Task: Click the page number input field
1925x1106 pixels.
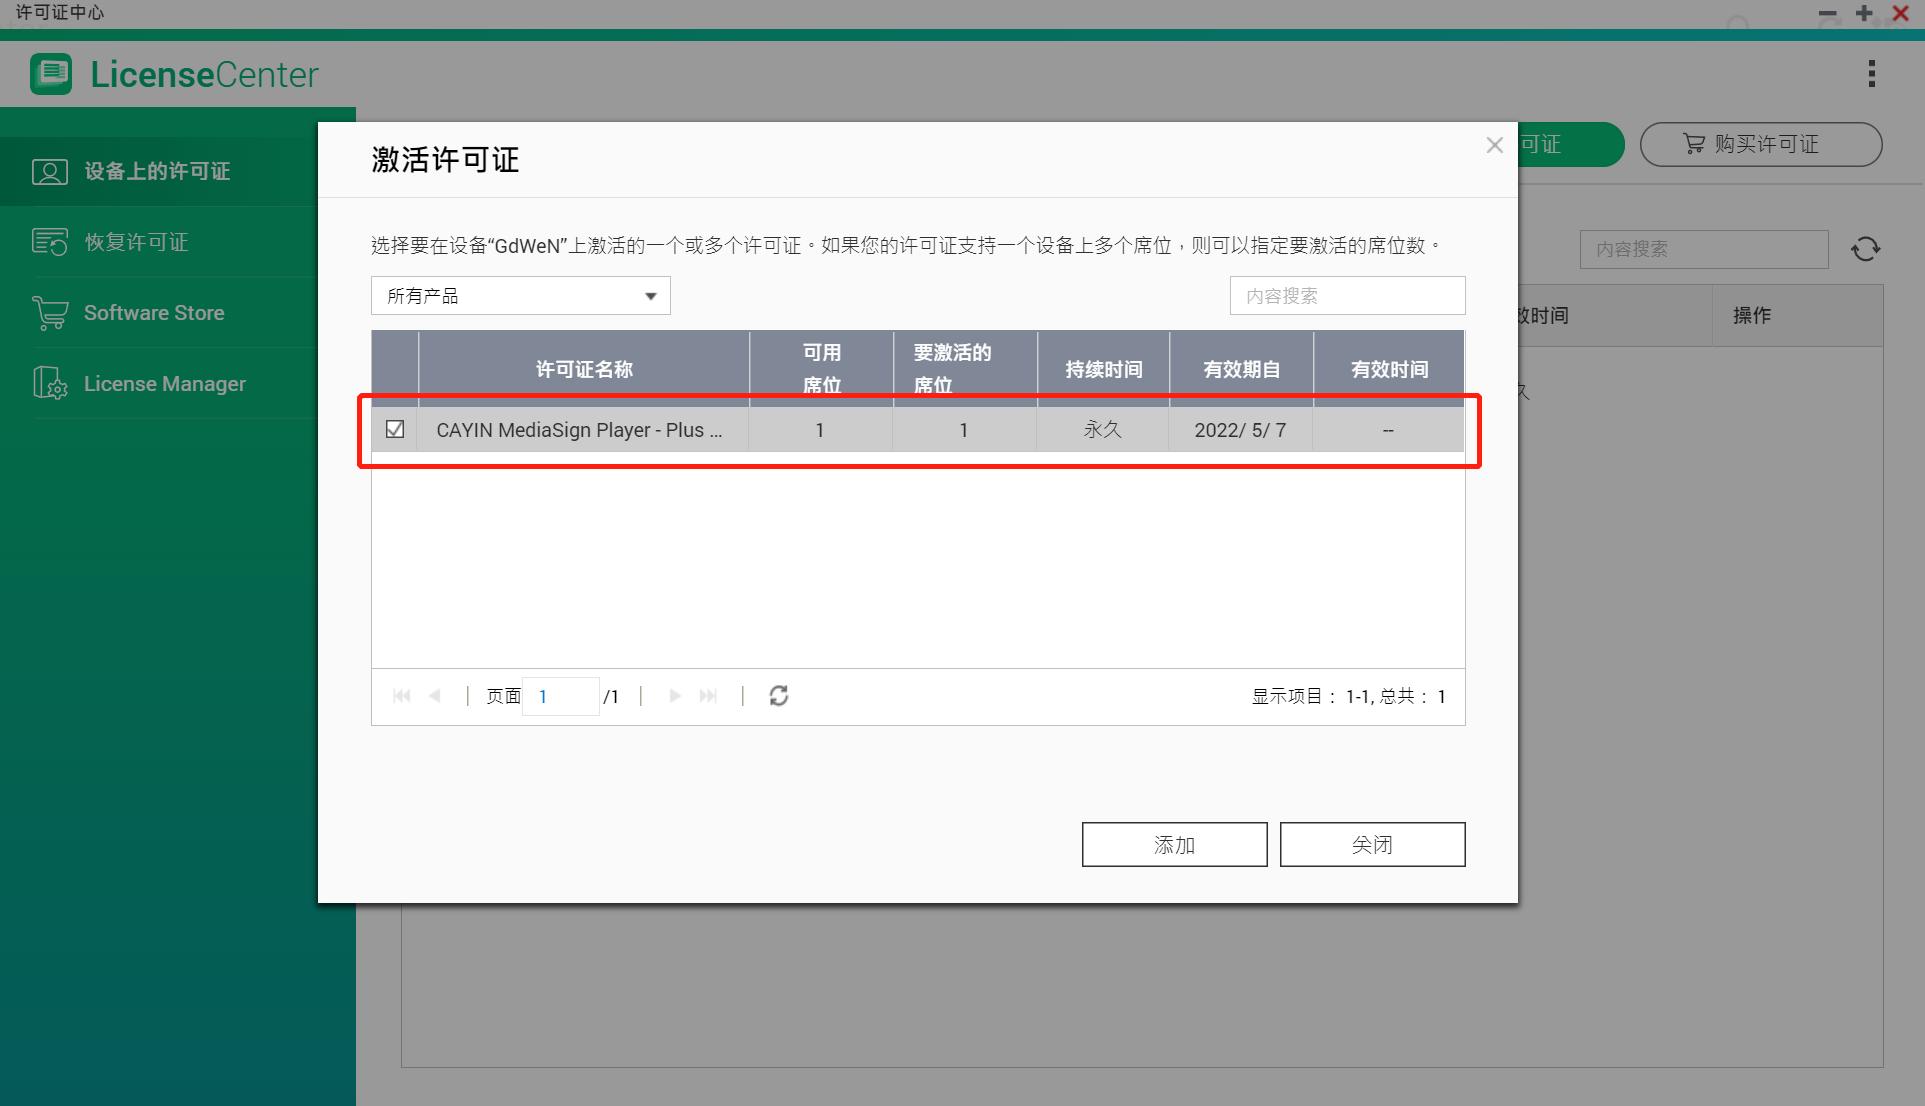Action: pyautogui.click(x=560, y=695)
